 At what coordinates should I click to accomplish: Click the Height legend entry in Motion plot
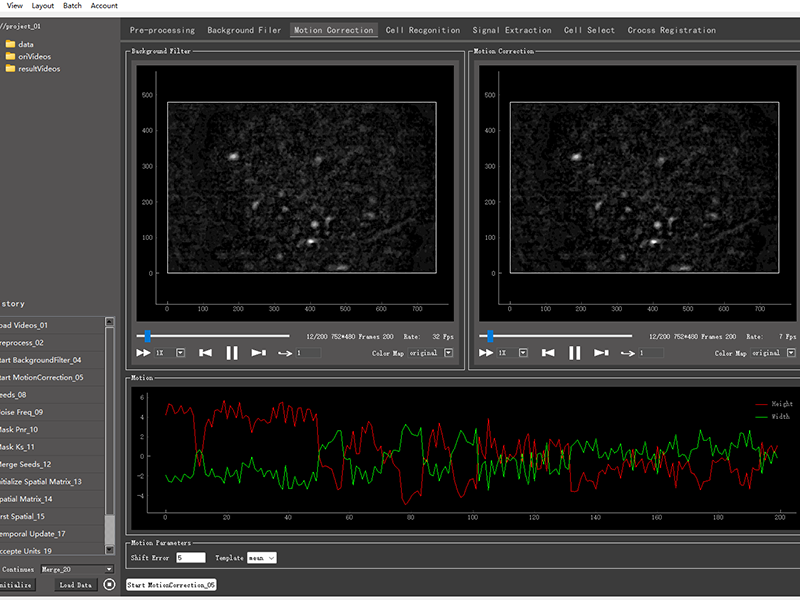(774, 404)
